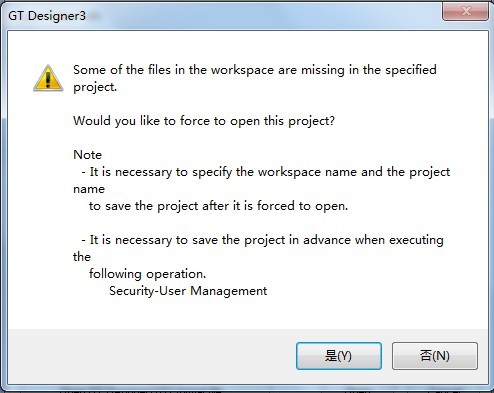Image resolution: width=494 pixels, height=393 pixels.
Task: Click the empty title bar area left of the close button
Action: (267, 15)
